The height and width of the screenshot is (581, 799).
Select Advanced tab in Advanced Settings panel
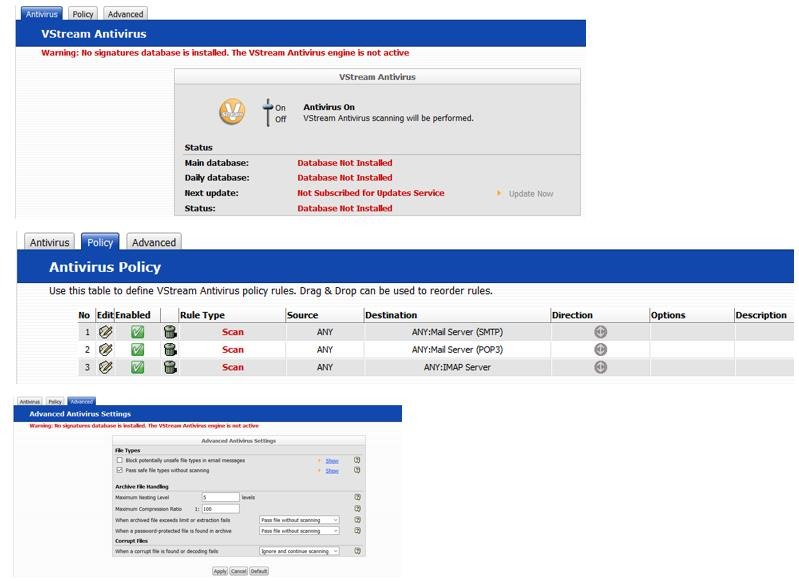click(82, 402)
